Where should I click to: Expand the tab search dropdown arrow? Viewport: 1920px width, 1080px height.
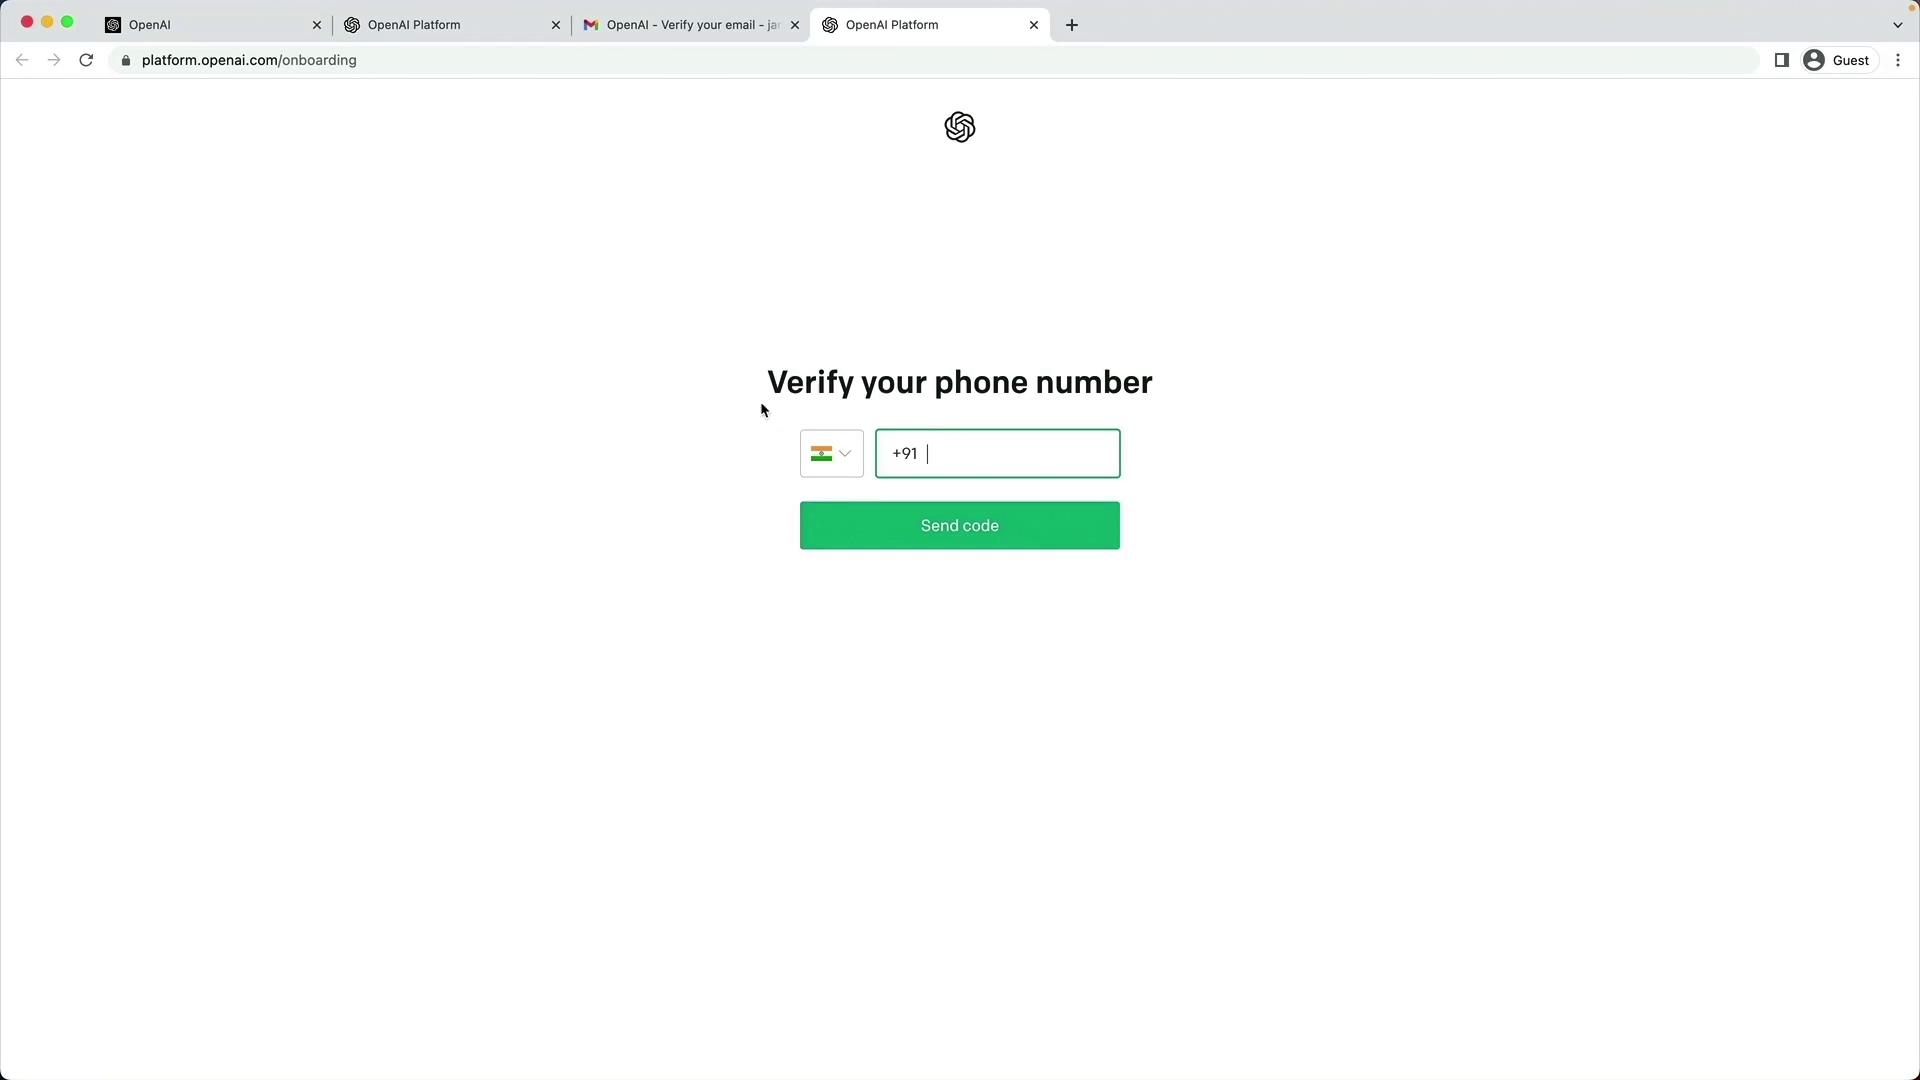click(x=1897, y=25)
